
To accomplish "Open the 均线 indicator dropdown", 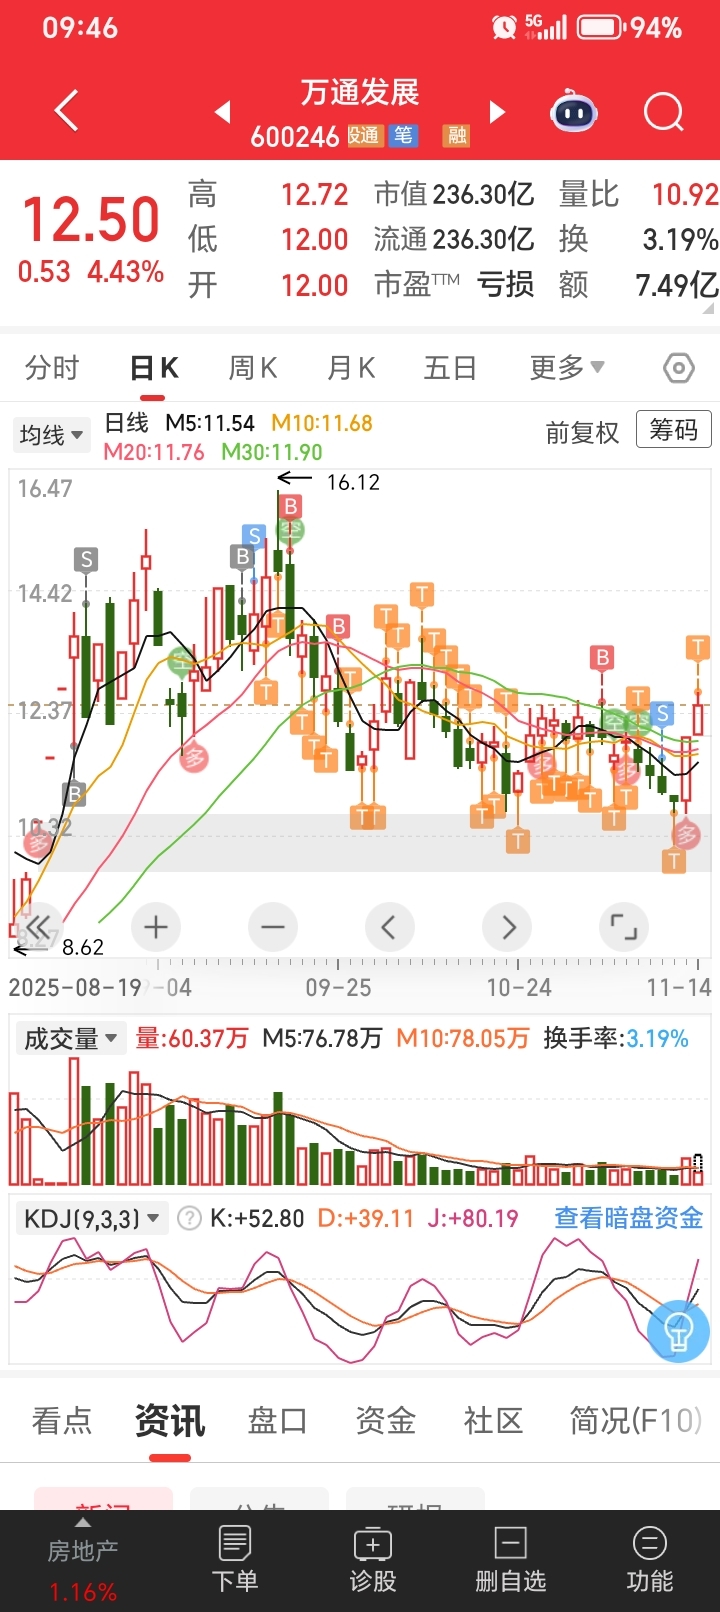I will tap(50, 435).
